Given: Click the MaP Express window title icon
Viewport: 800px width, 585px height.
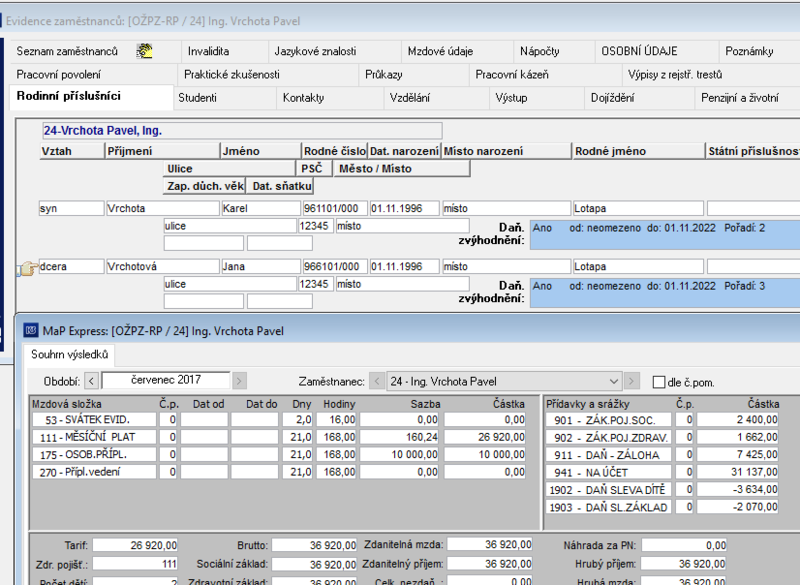Looking at the screenshot, I should coord(31,330).
